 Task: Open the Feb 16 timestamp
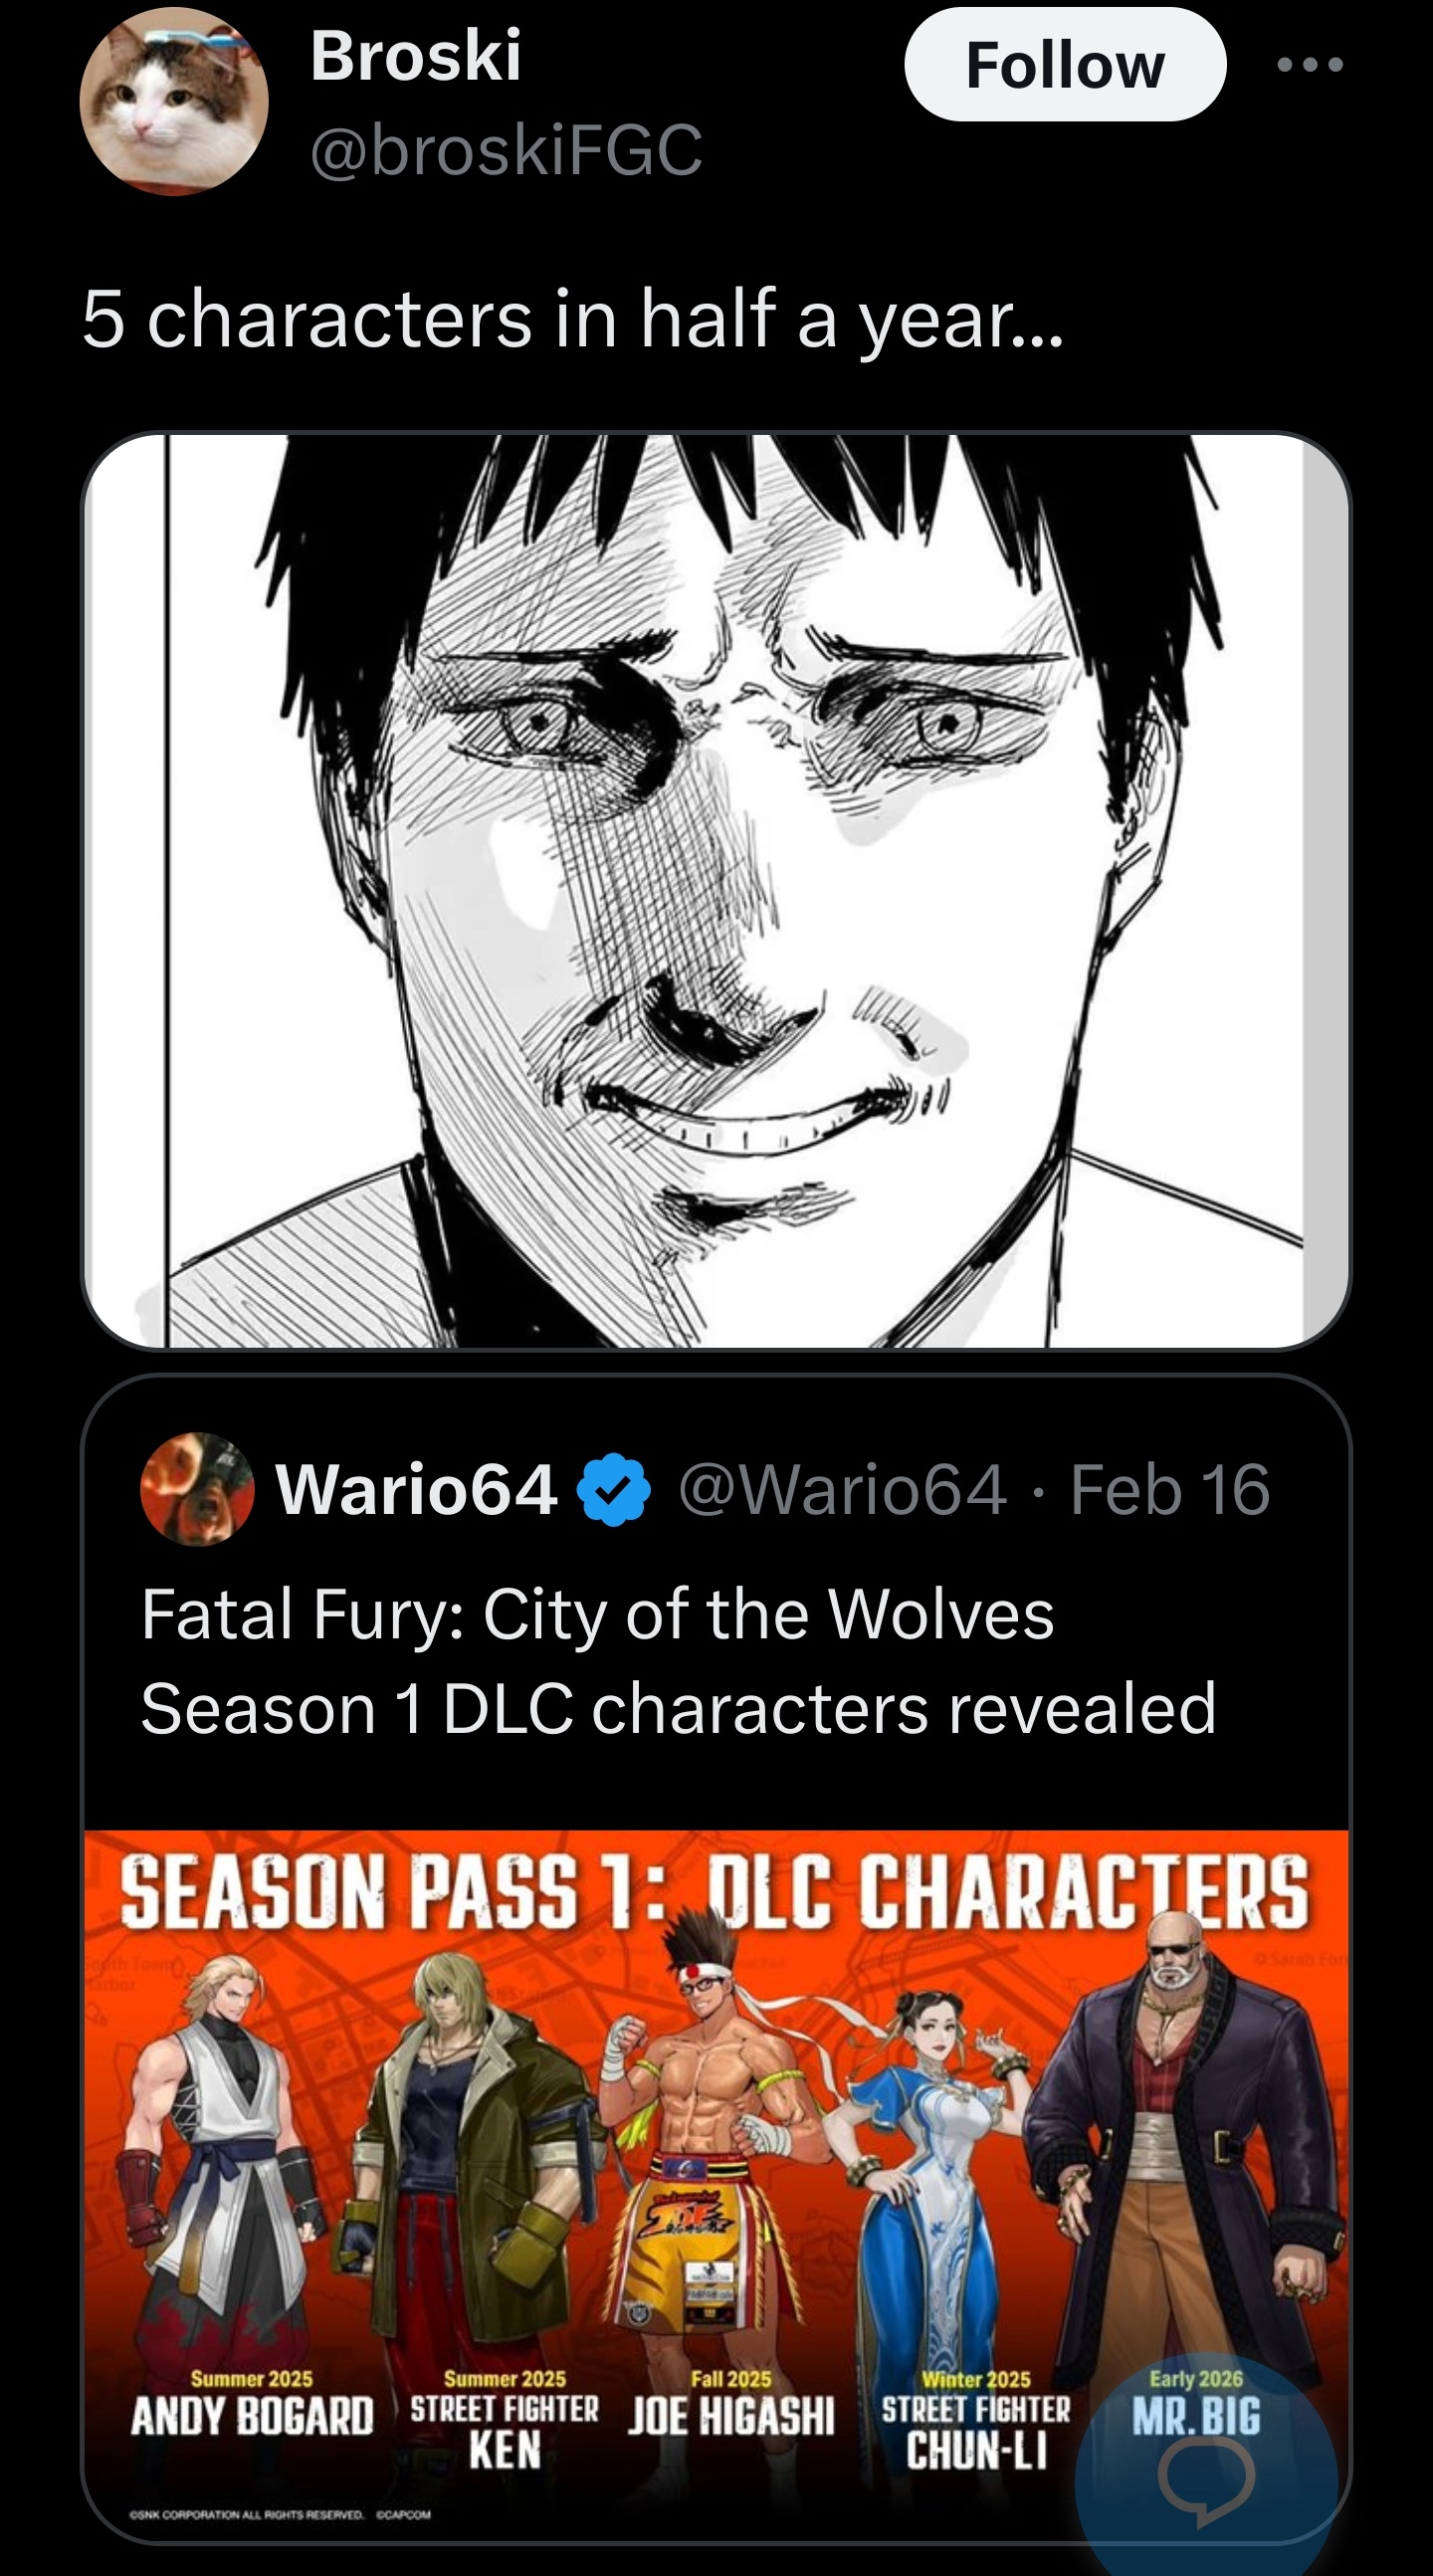pyautogui.click(x=1170, y=1490)
